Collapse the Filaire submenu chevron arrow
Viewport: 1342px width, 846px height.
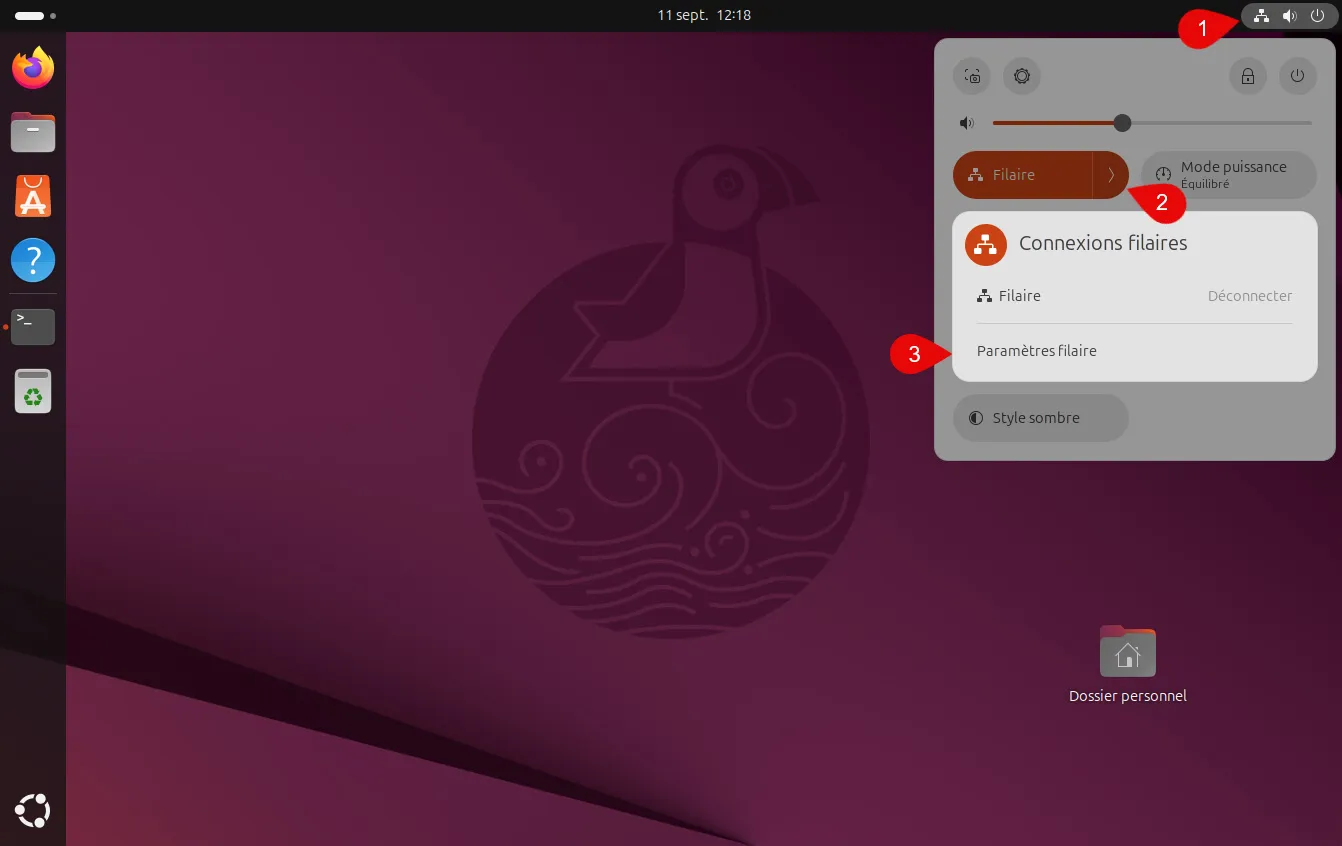[x=1110, y=175]
